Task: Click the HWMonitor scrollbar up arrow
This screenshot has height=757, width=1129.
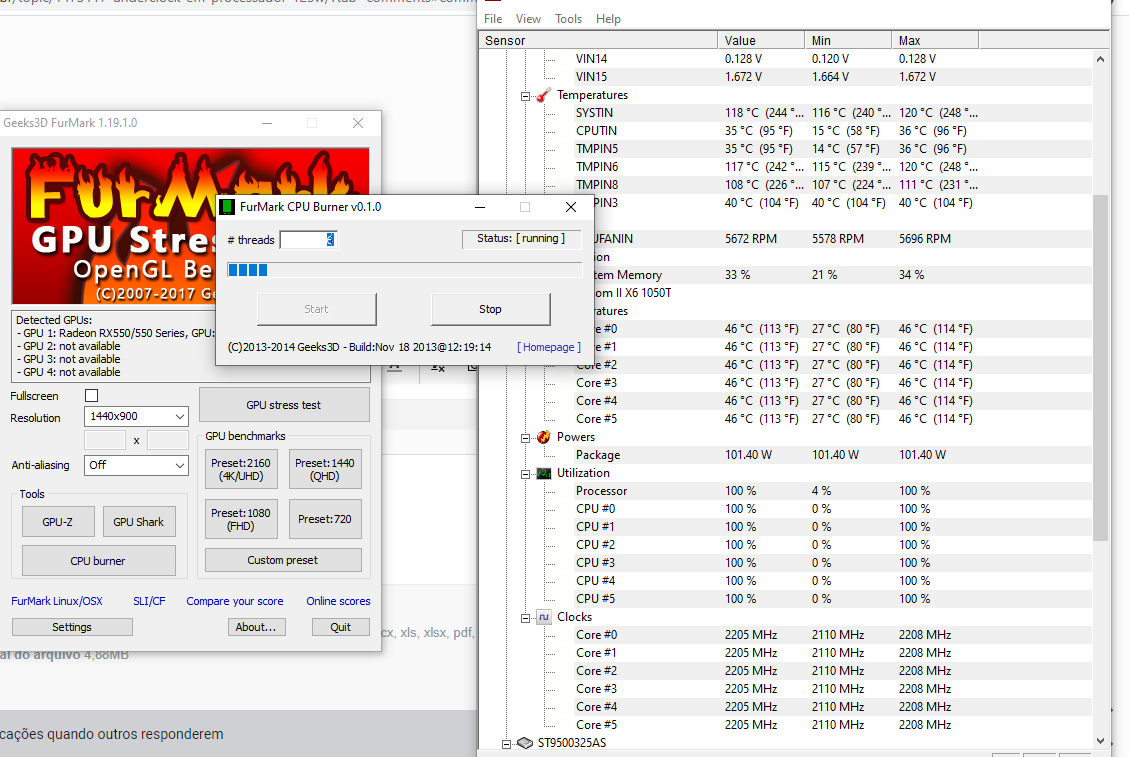Action: [x=1100, y=59]
